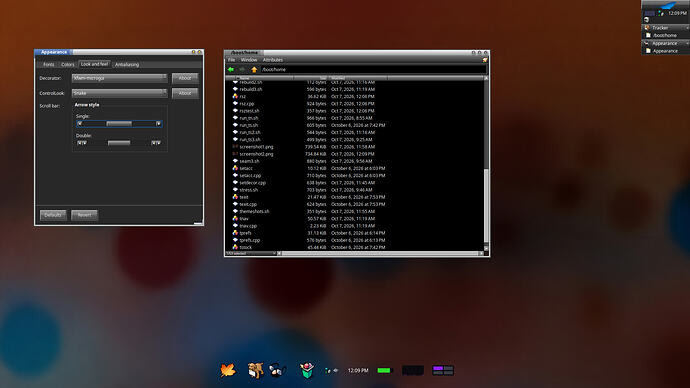Screen dimensions: 690x388
Task: Select file screenshot2.png
Action: [x=256, y=154]
